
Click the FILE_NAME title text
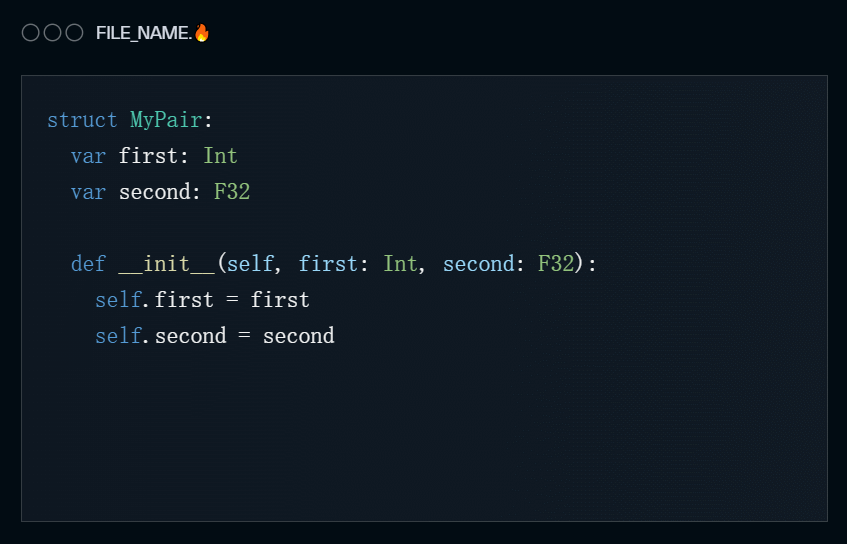(144, 33)
